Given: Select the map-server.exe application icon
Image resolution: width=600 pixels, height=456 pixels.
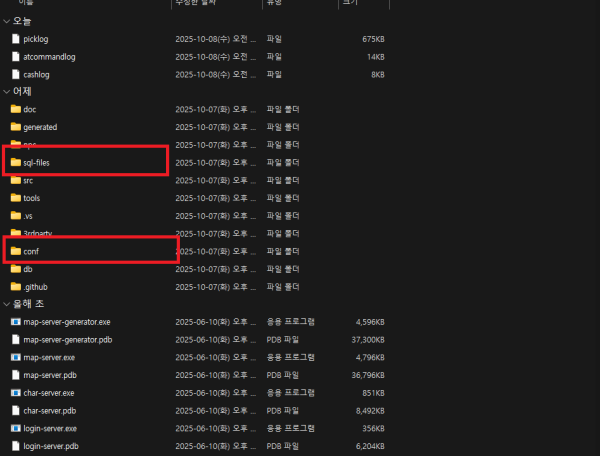Looking at the screenshot, I should click(x=15, y=357).
